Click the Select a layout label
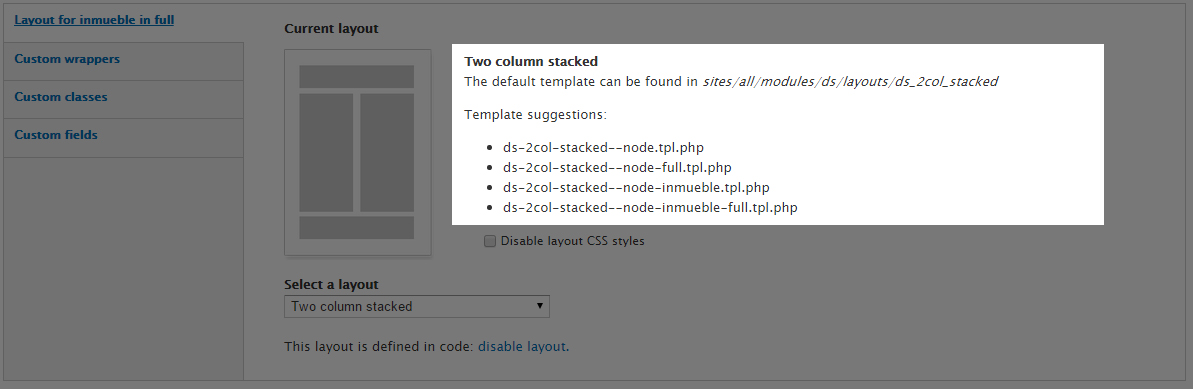This screenshot has height=389, width=1193. coord(331,285)
